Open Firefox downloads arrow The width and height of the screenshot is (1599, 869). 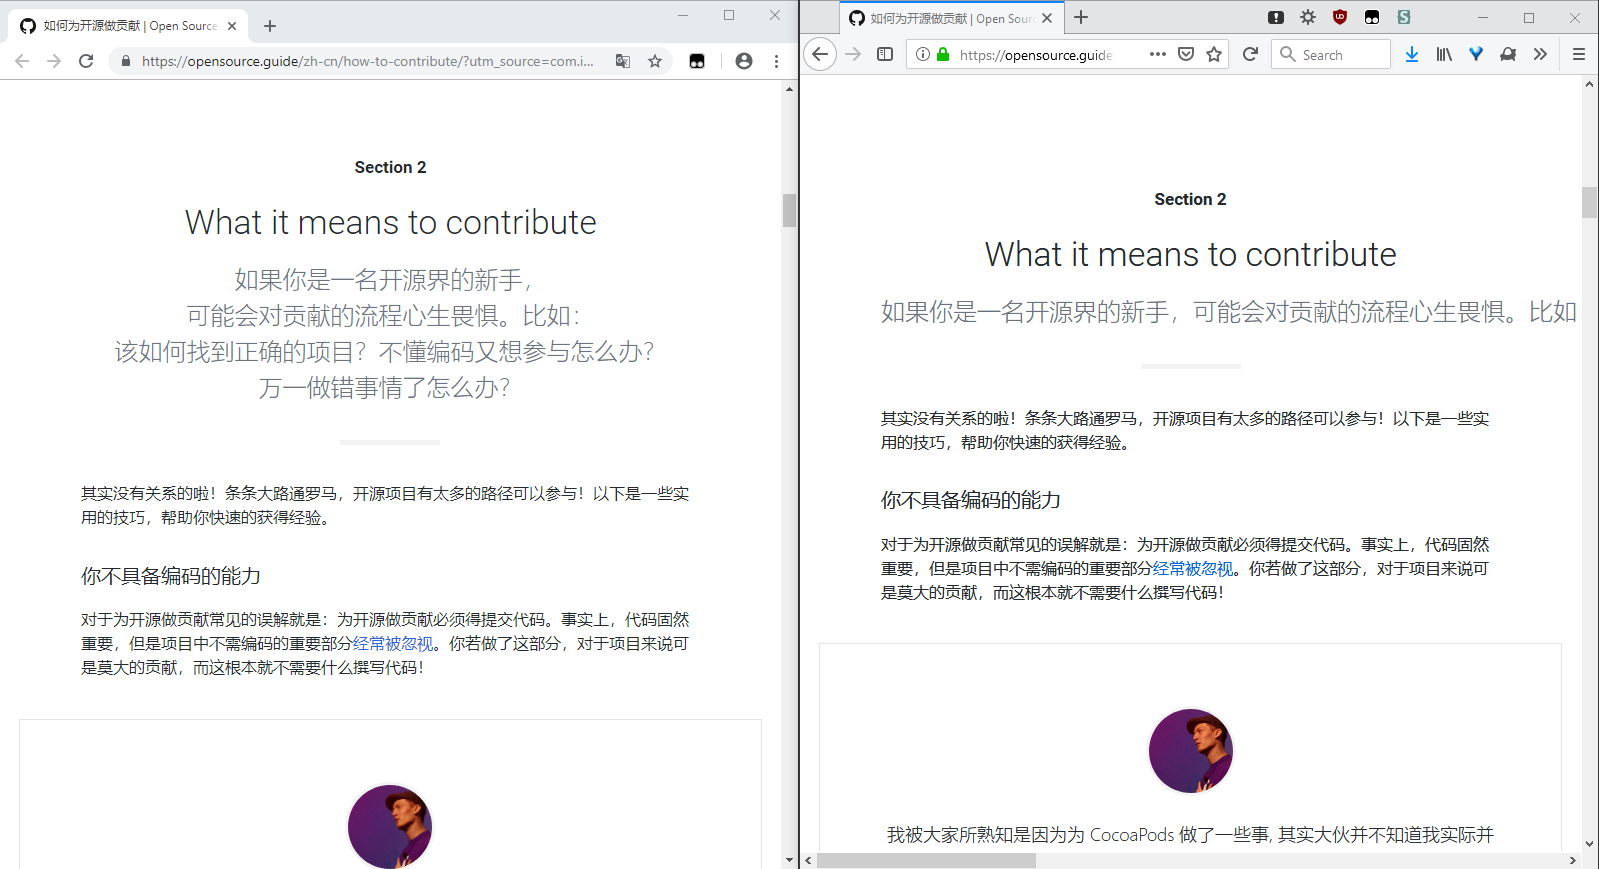1412,54
